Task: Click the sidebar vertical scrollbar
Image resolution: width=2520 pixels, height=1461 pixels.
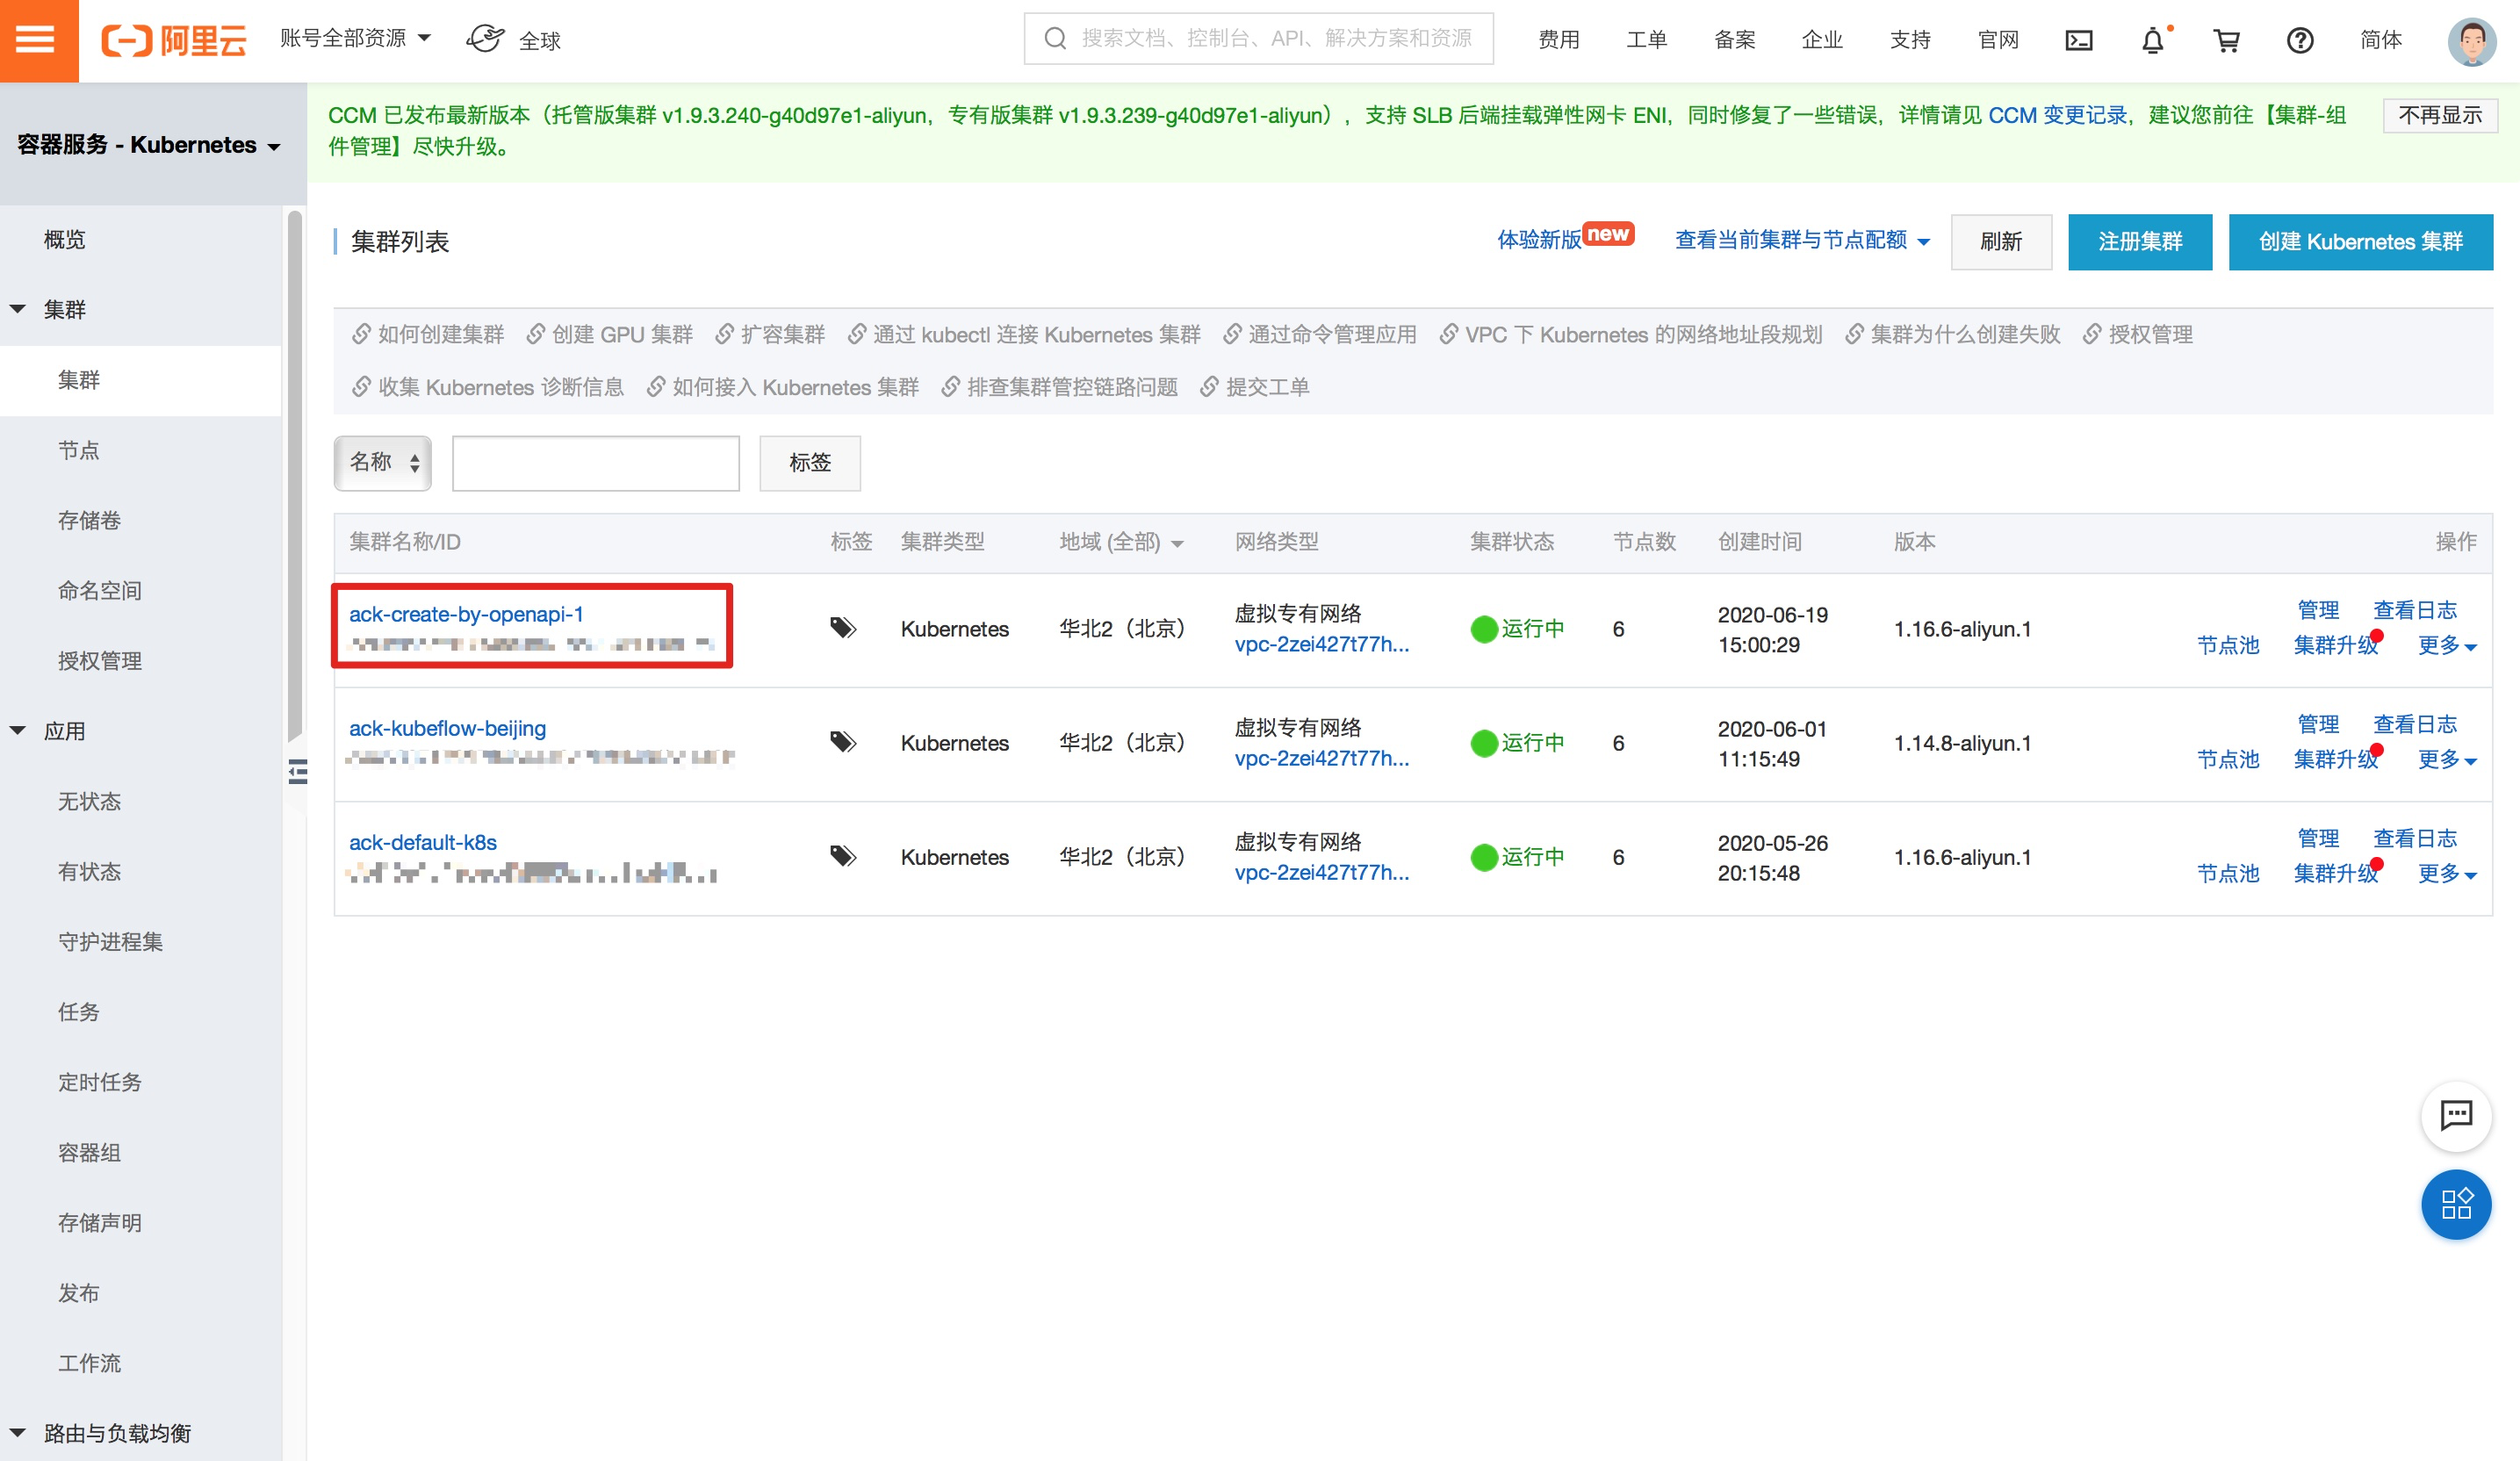Action: tap(294, 475)
